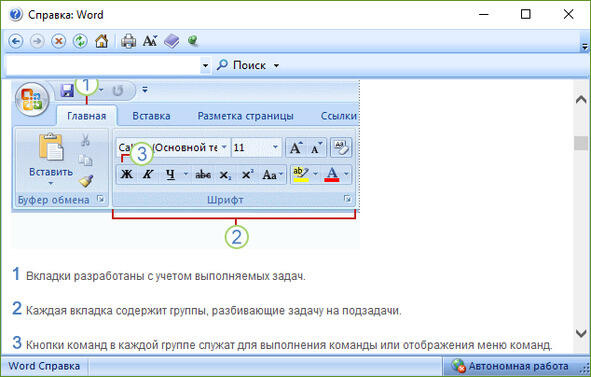Viewport: 591px width, 377px height.
Task: Click the vertical scrollbar thumb
Action: pyautogui.click(x=581, y=143)
